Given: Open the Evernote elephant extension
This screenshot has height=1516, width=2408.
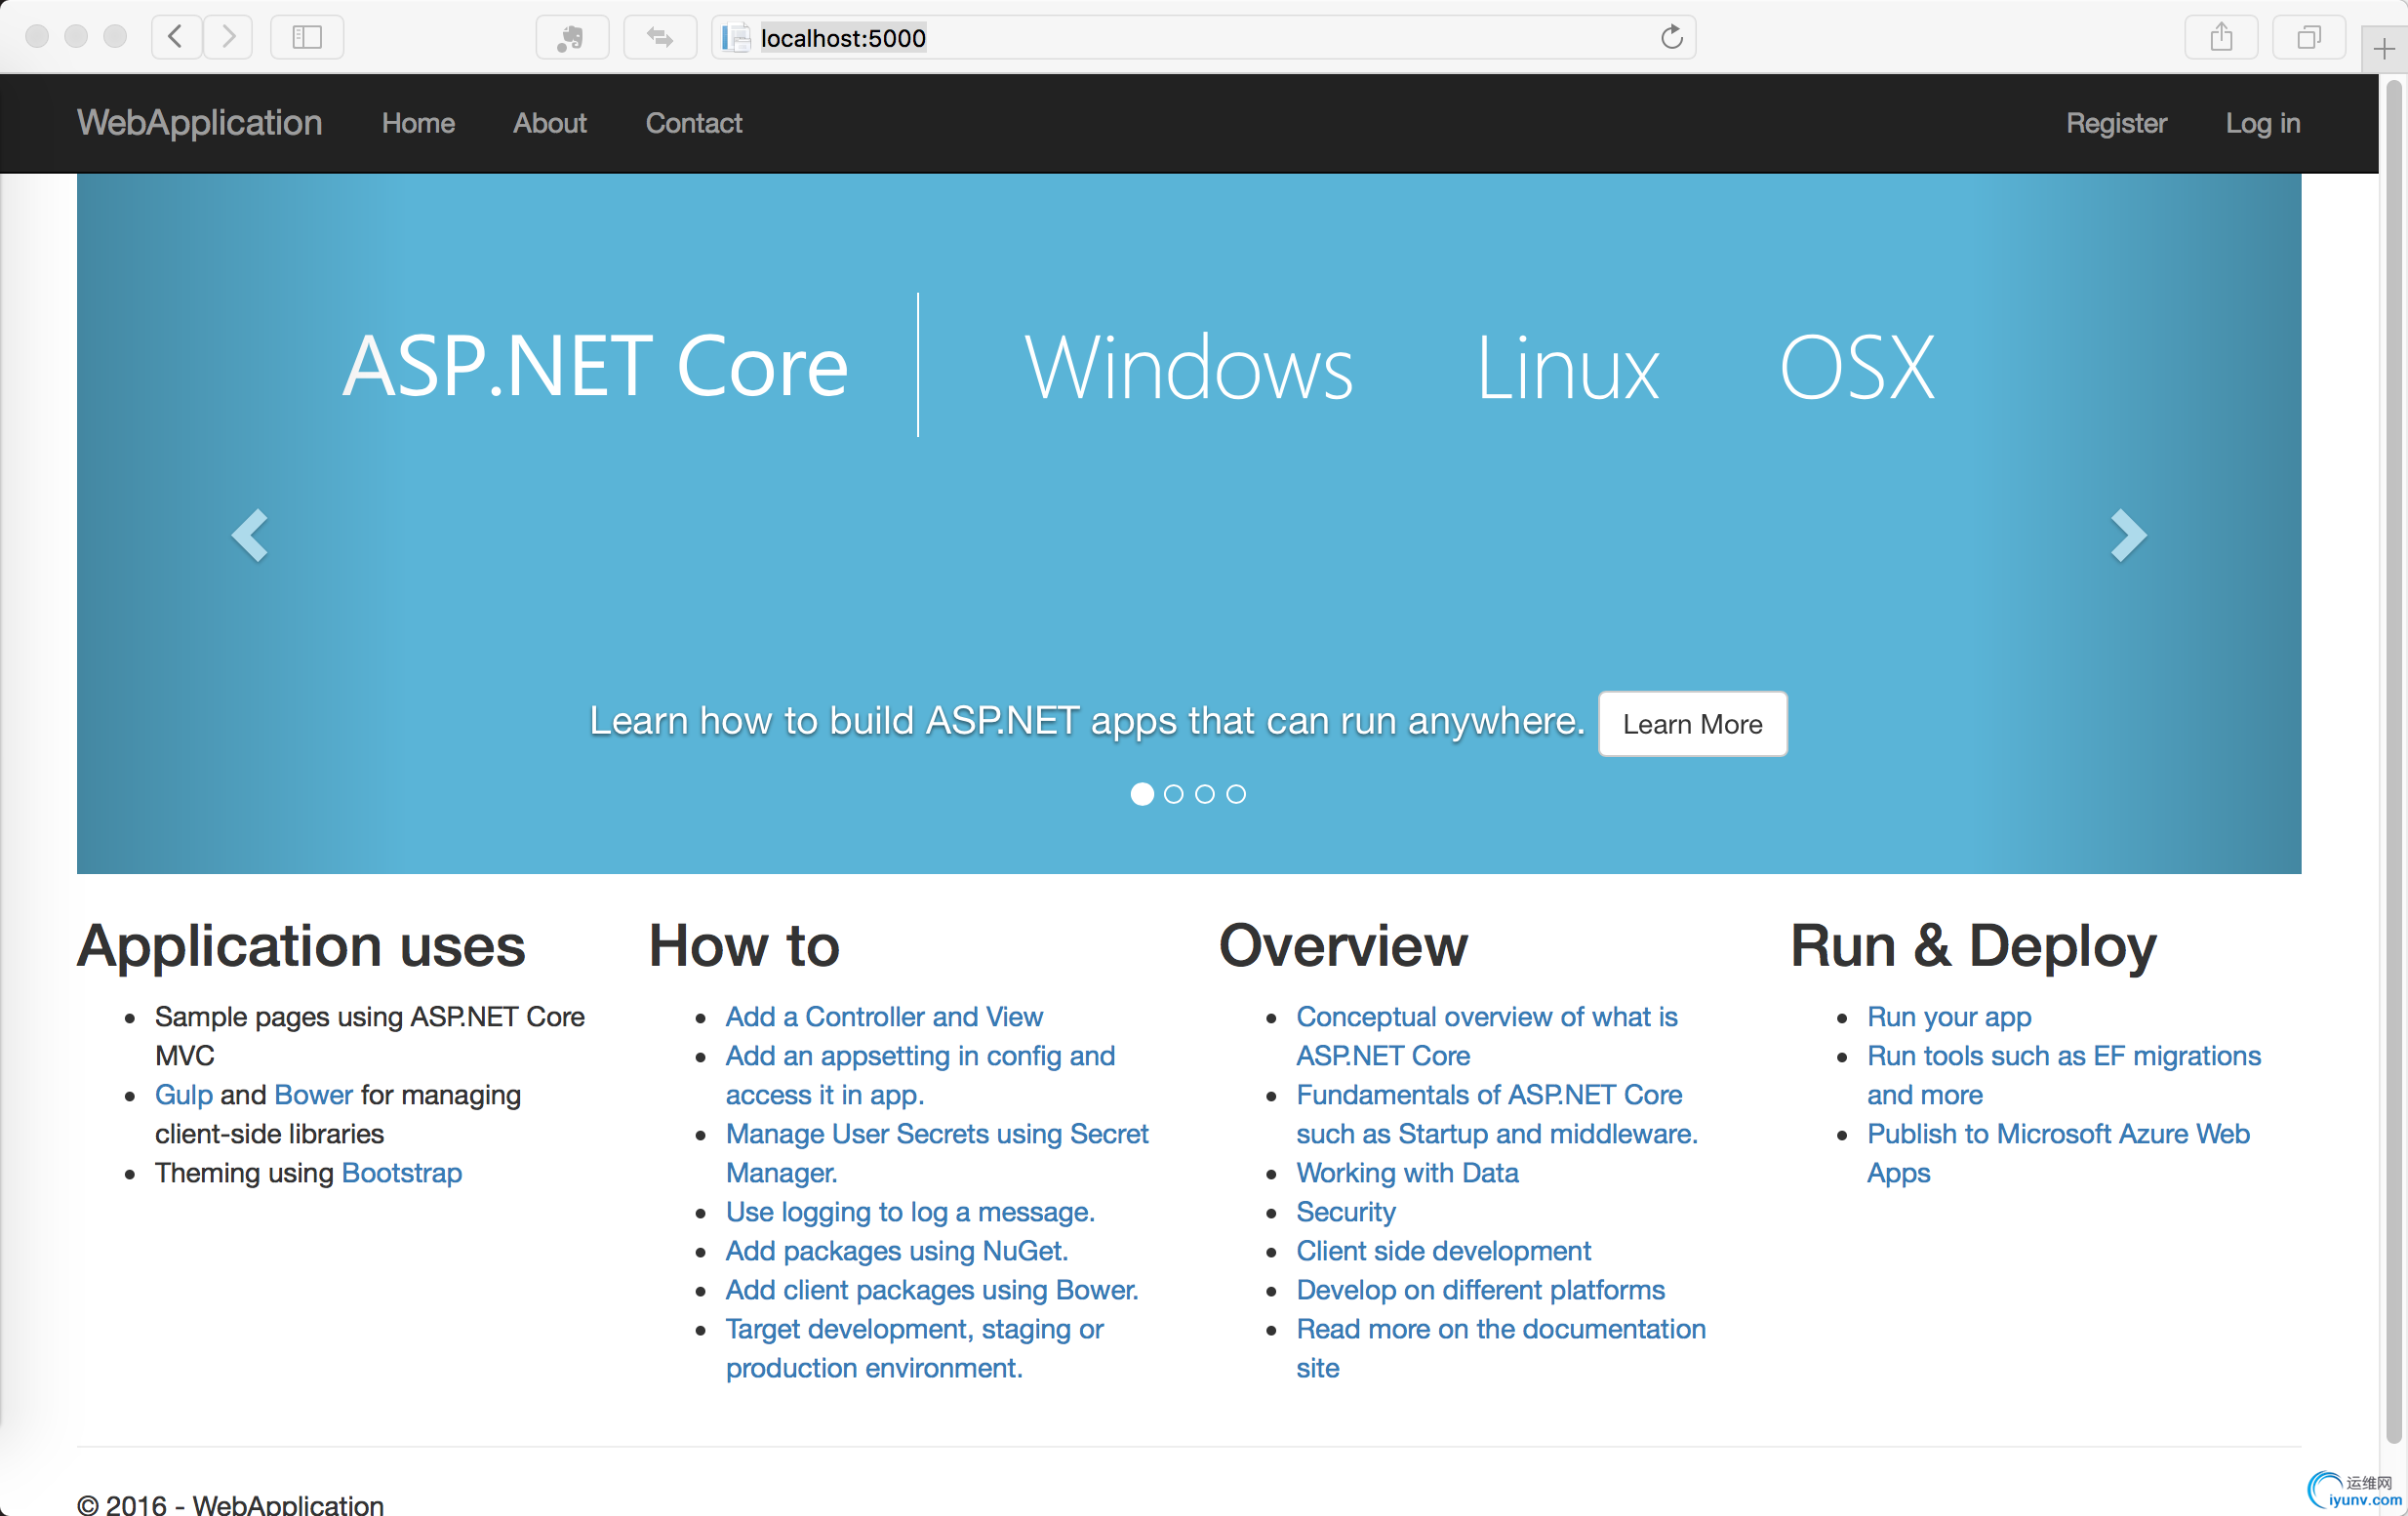Looking at the screenshot, I should click(x=572, y=37).
